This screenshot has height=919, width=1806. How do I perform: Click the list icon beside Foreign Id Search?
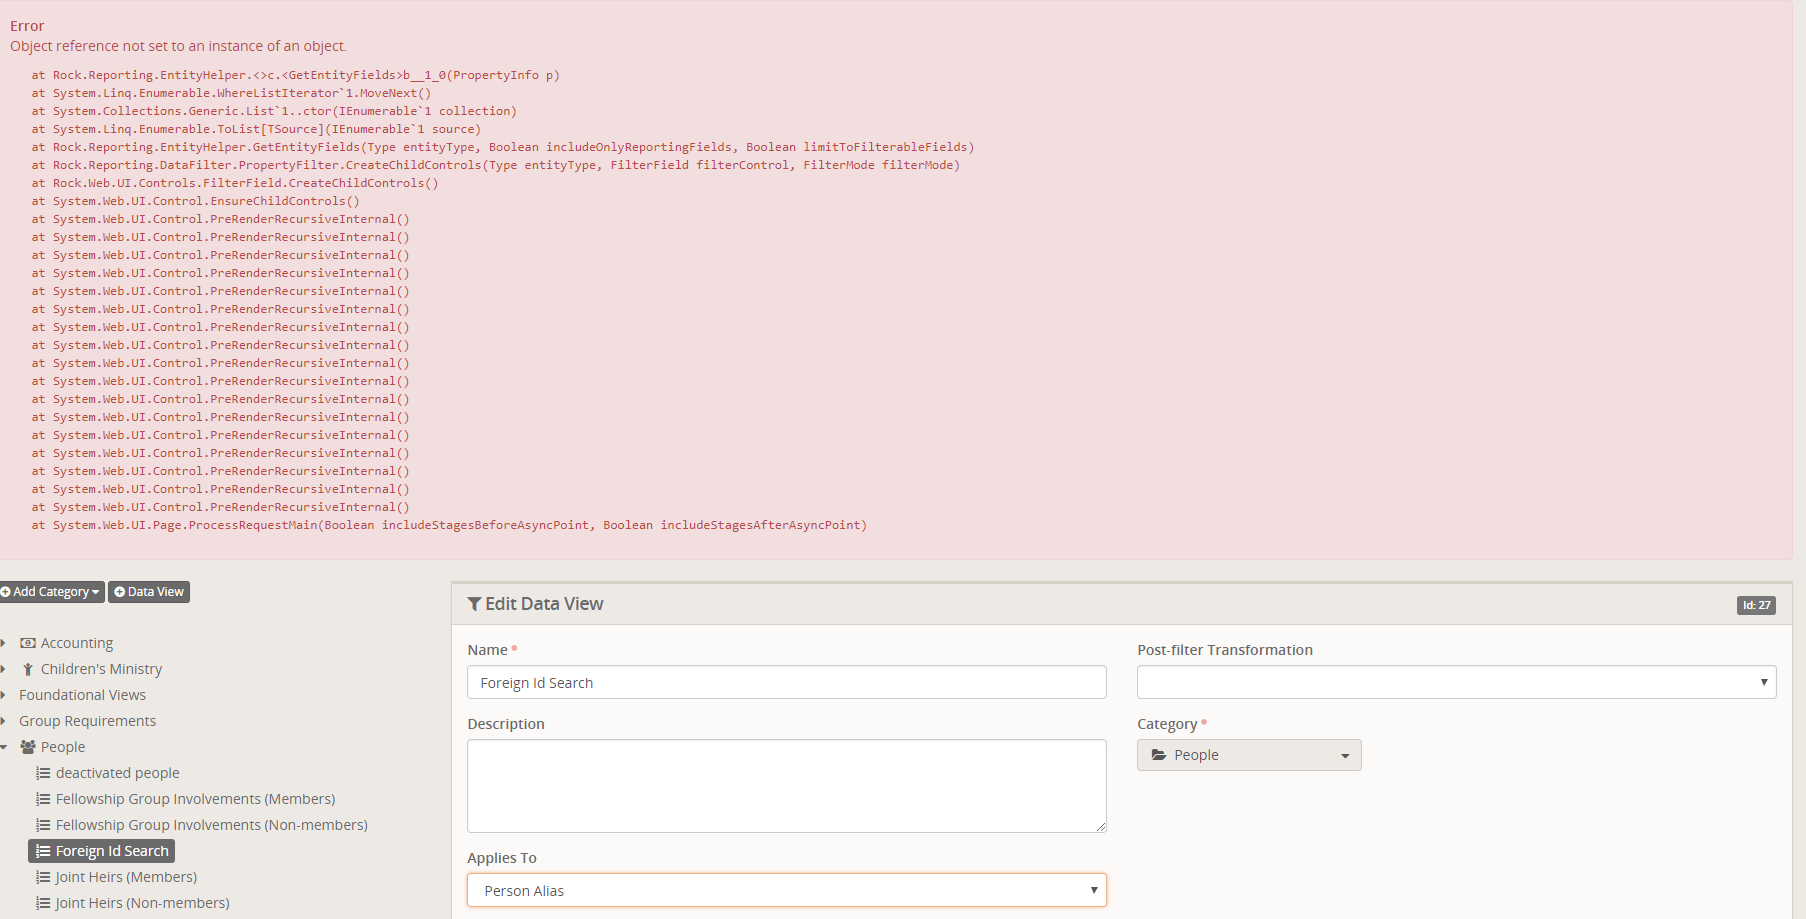(x=43, y=851)
